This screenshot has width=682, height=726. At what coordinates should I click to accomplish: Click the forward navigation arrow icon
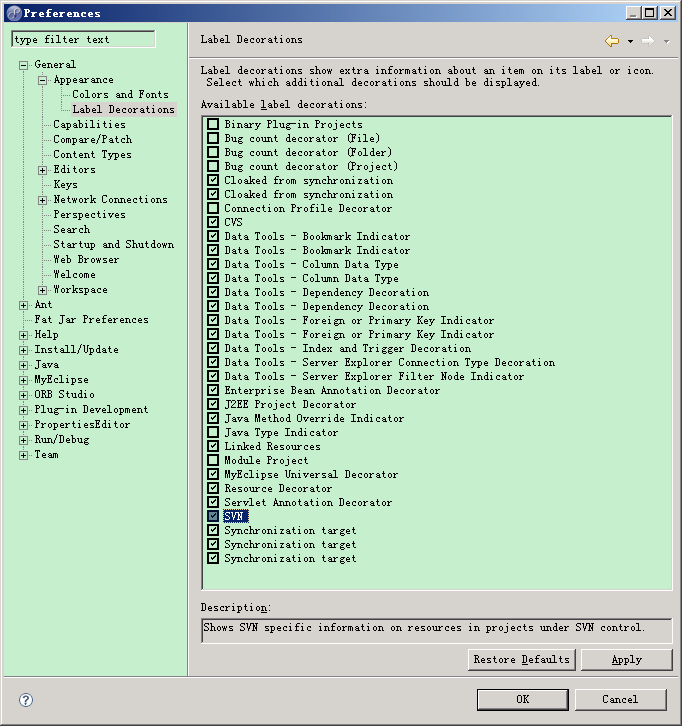648,41
